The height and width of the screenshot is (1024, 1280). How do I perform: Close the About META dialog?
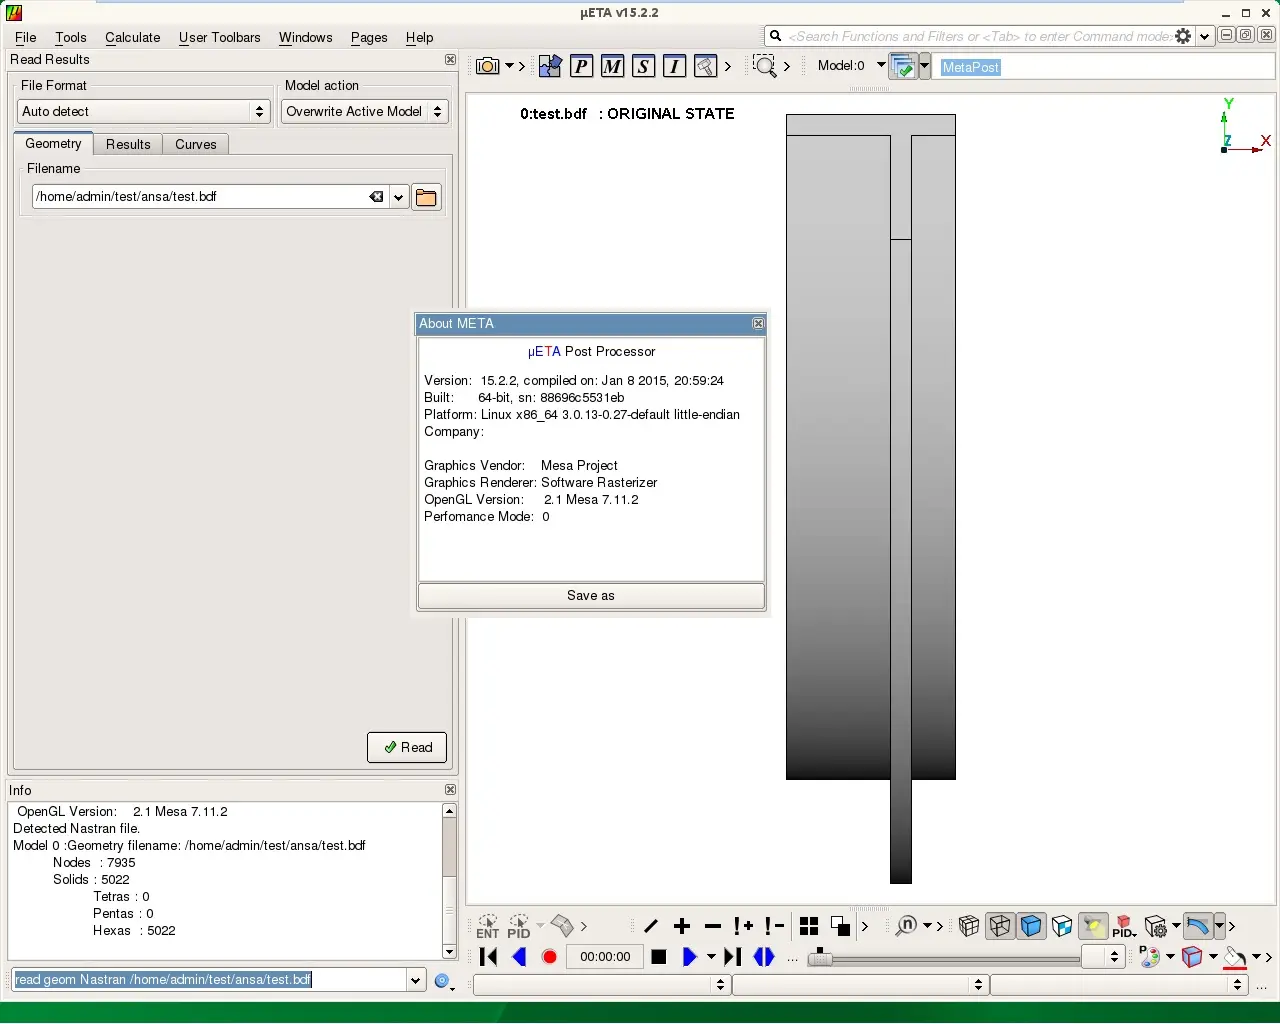click(x=758, y=323)
